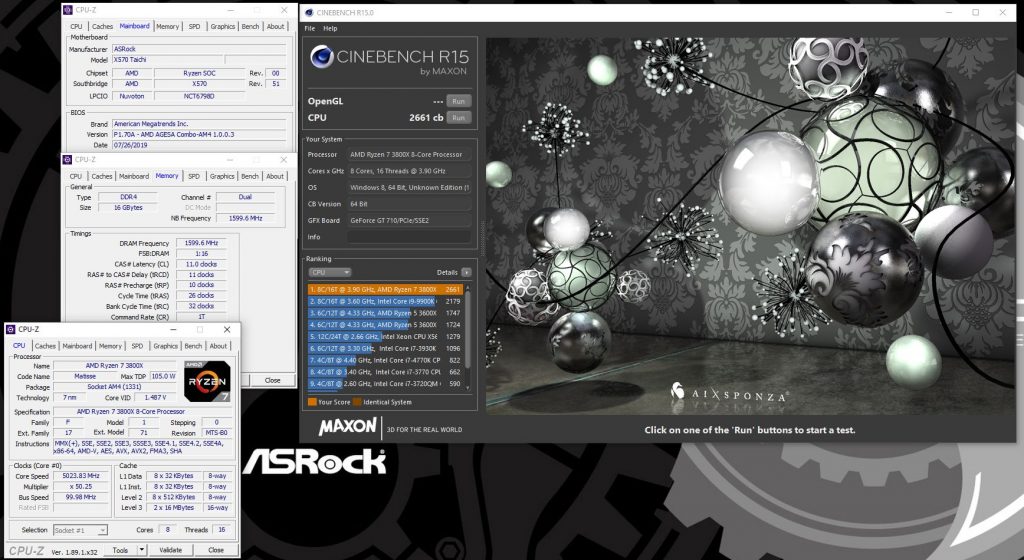Click the MAXON logo at the Cinebench bottom

[x=347, y=427]
